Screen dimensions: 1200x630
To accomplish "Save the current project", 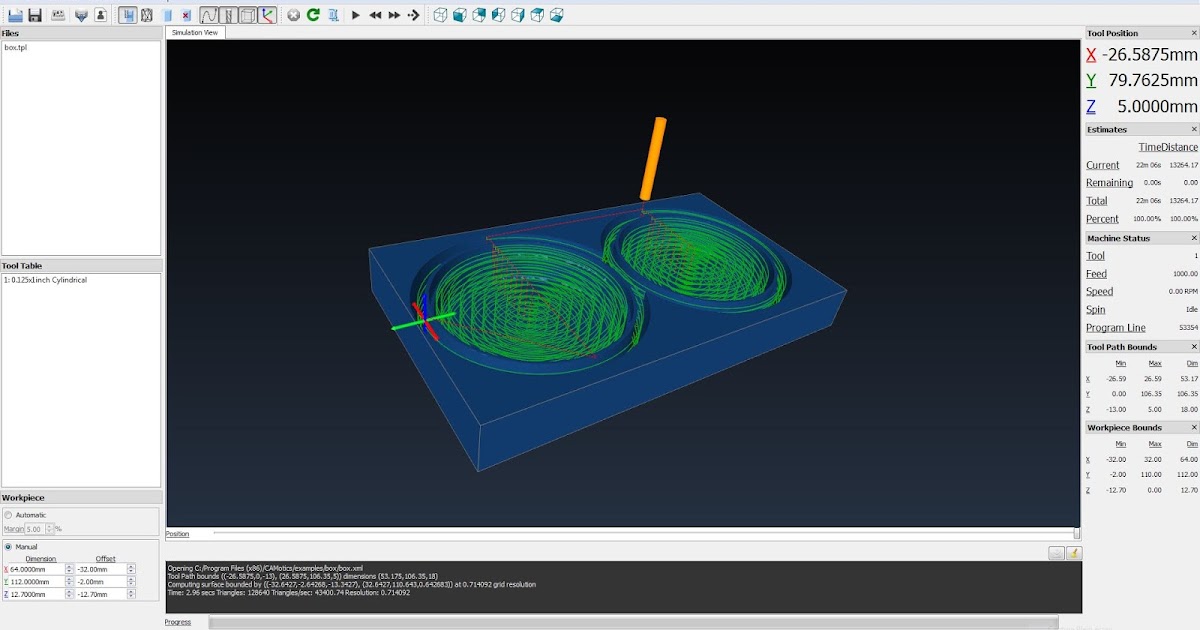I will click(37, 15).
